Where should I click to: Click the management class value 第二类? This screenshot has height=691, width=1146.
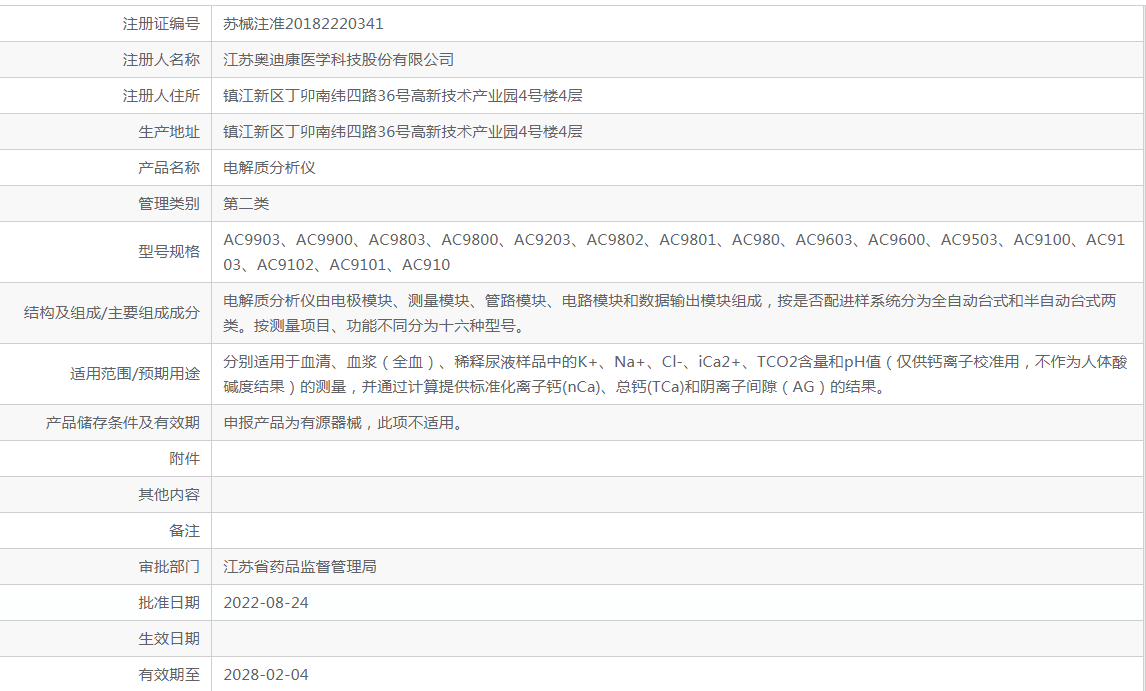246,203
